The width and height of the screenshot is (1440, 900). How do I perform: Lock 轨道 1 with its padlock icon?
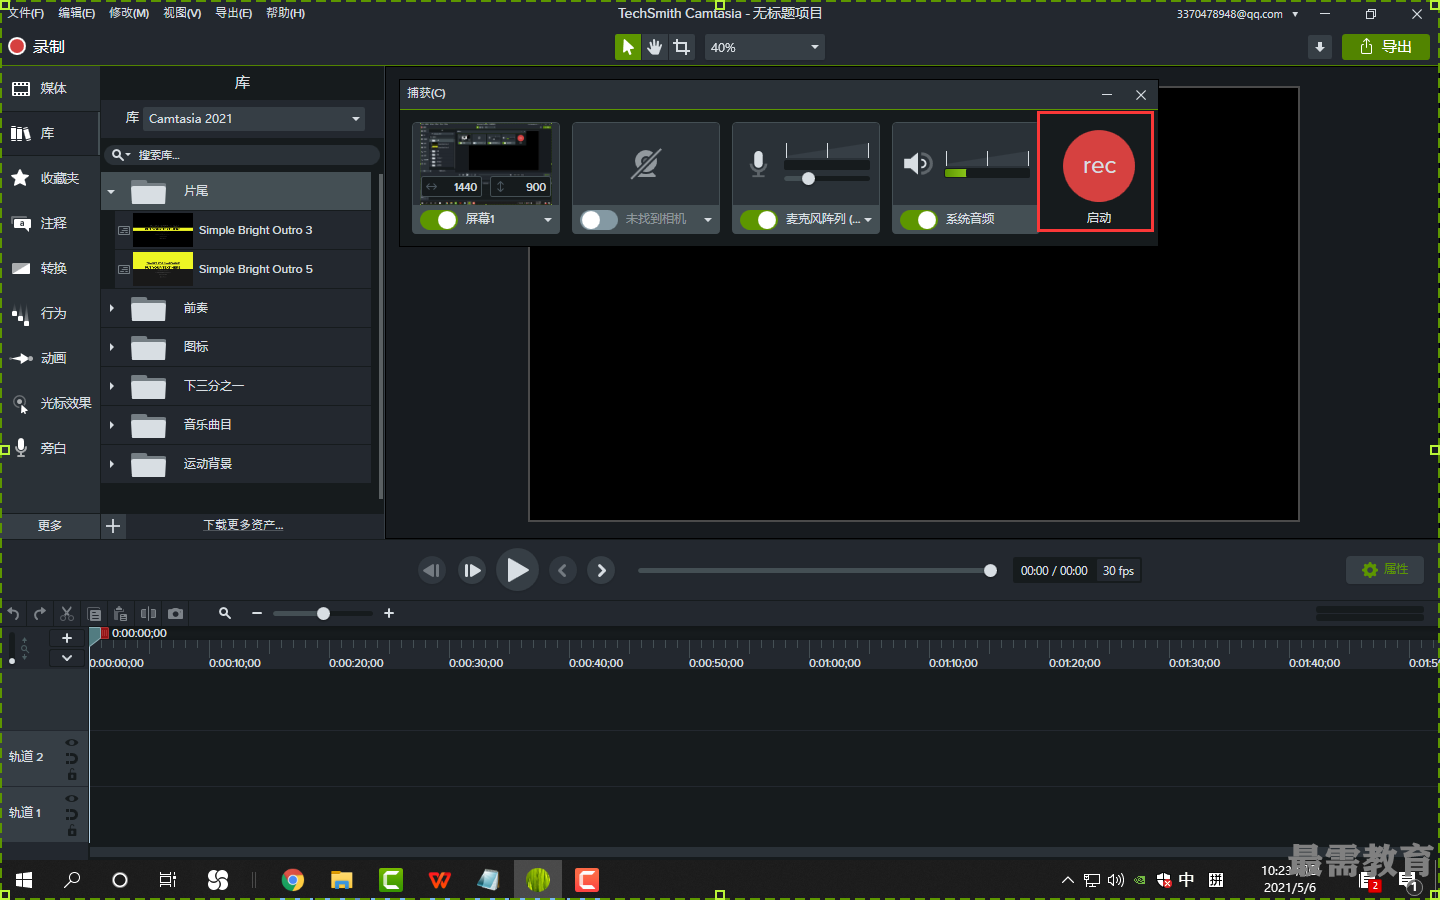72,830
